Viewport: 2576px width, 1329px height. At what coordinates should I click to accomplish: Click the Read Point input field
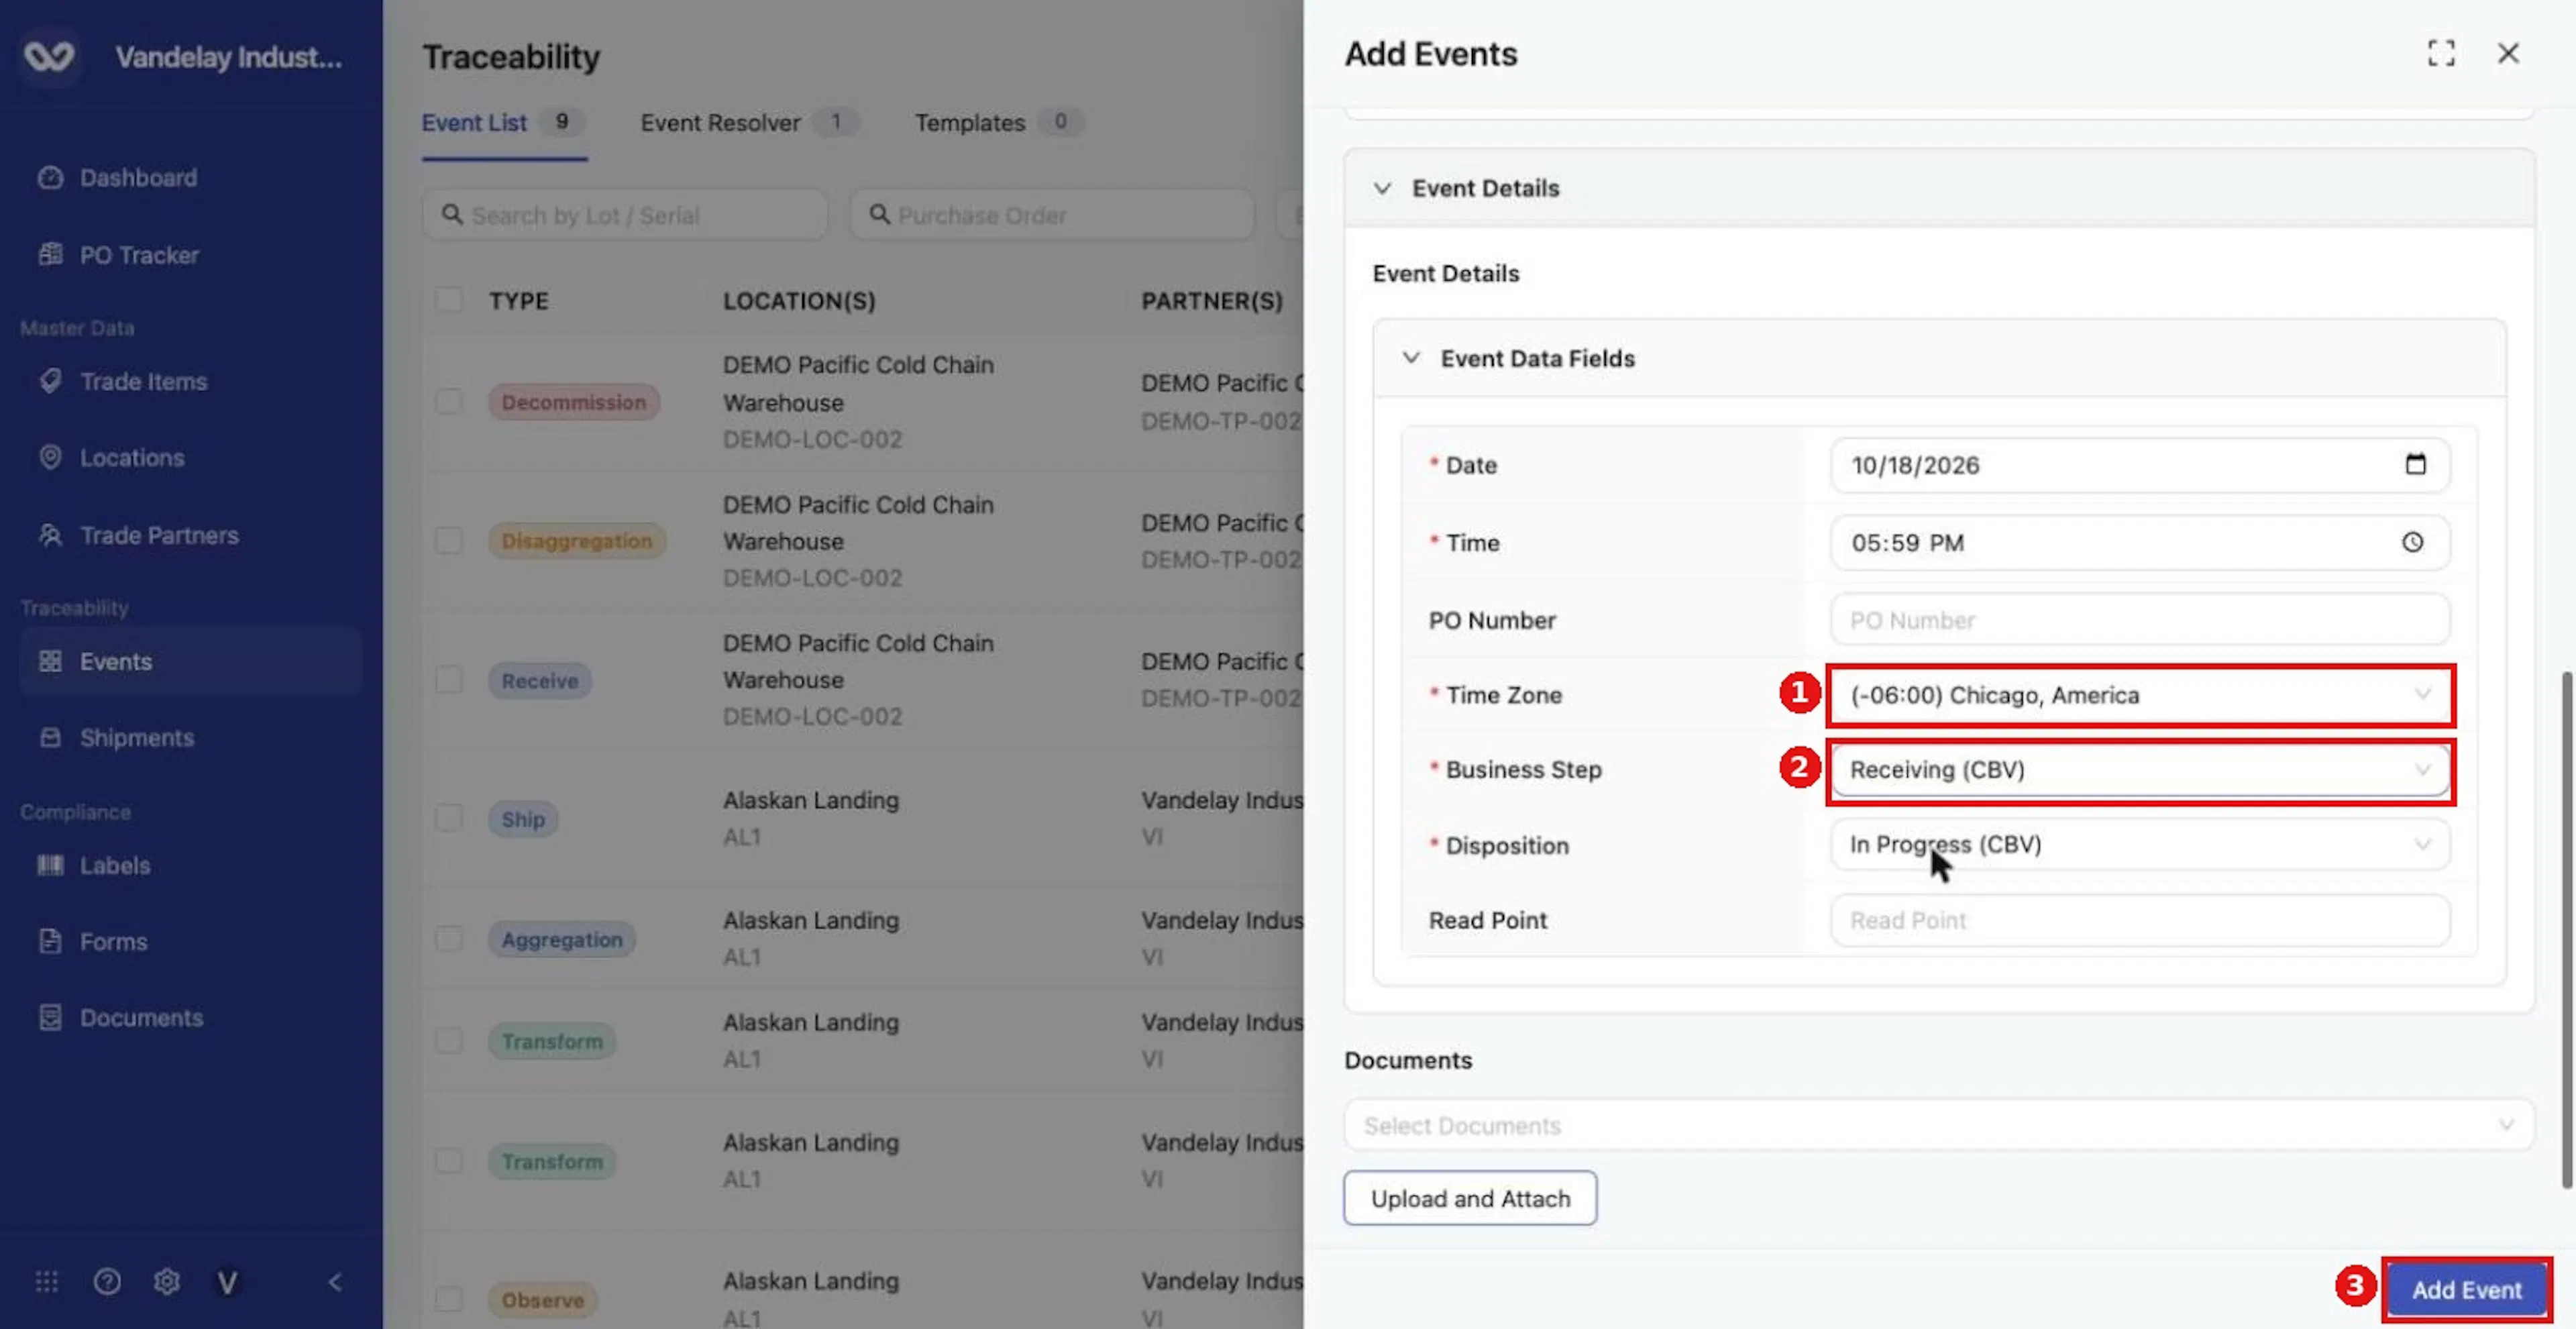click(2140, 920)
